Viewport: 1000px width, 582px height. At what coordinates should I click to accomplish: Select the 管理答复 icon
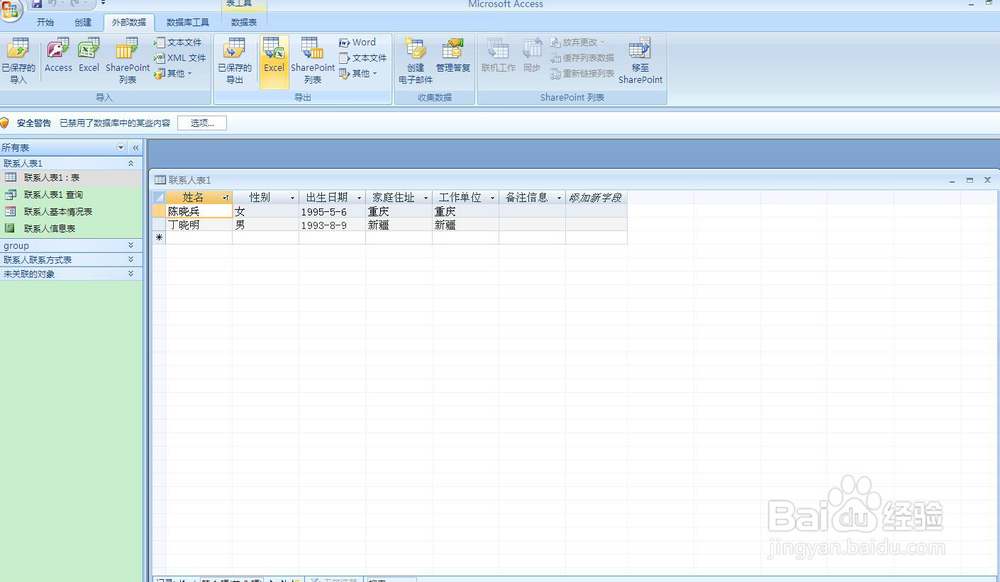tap(451, 58)
